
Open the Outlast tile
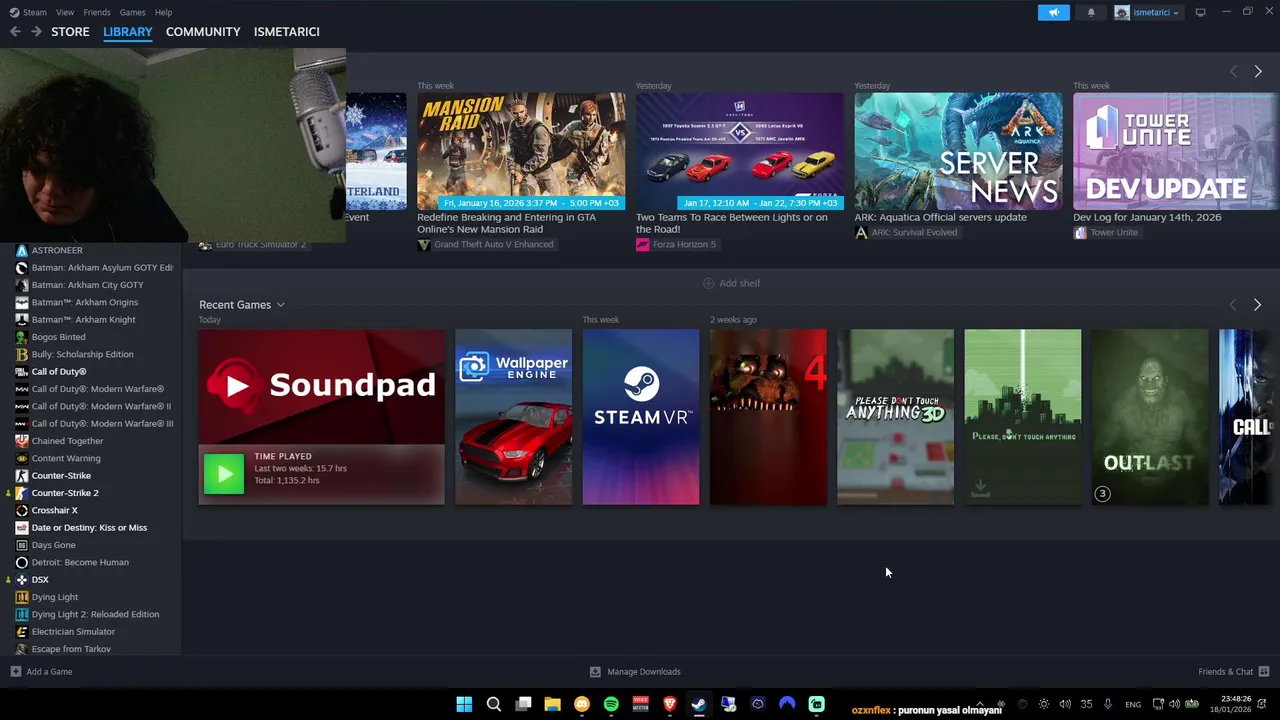(x=1150, y=417)
